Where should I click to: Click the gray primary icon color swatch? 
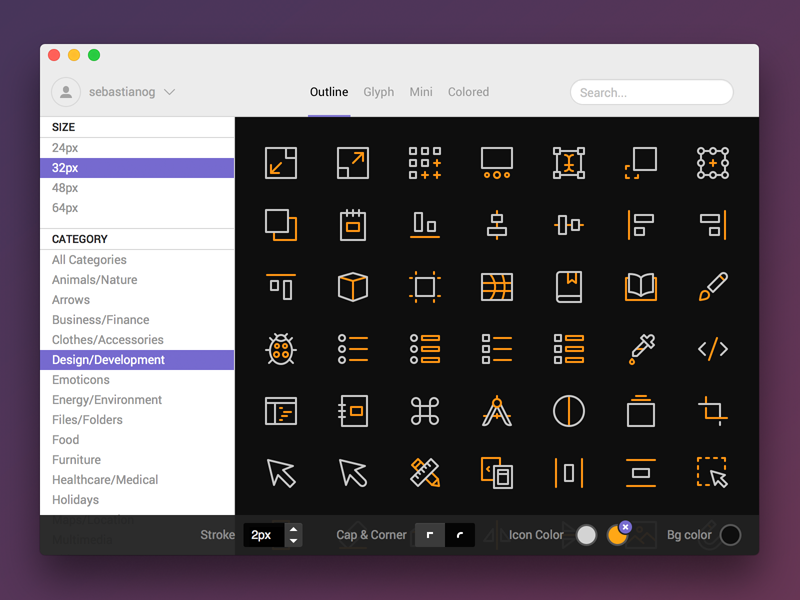pyautogui.click(x=586, y=535)
